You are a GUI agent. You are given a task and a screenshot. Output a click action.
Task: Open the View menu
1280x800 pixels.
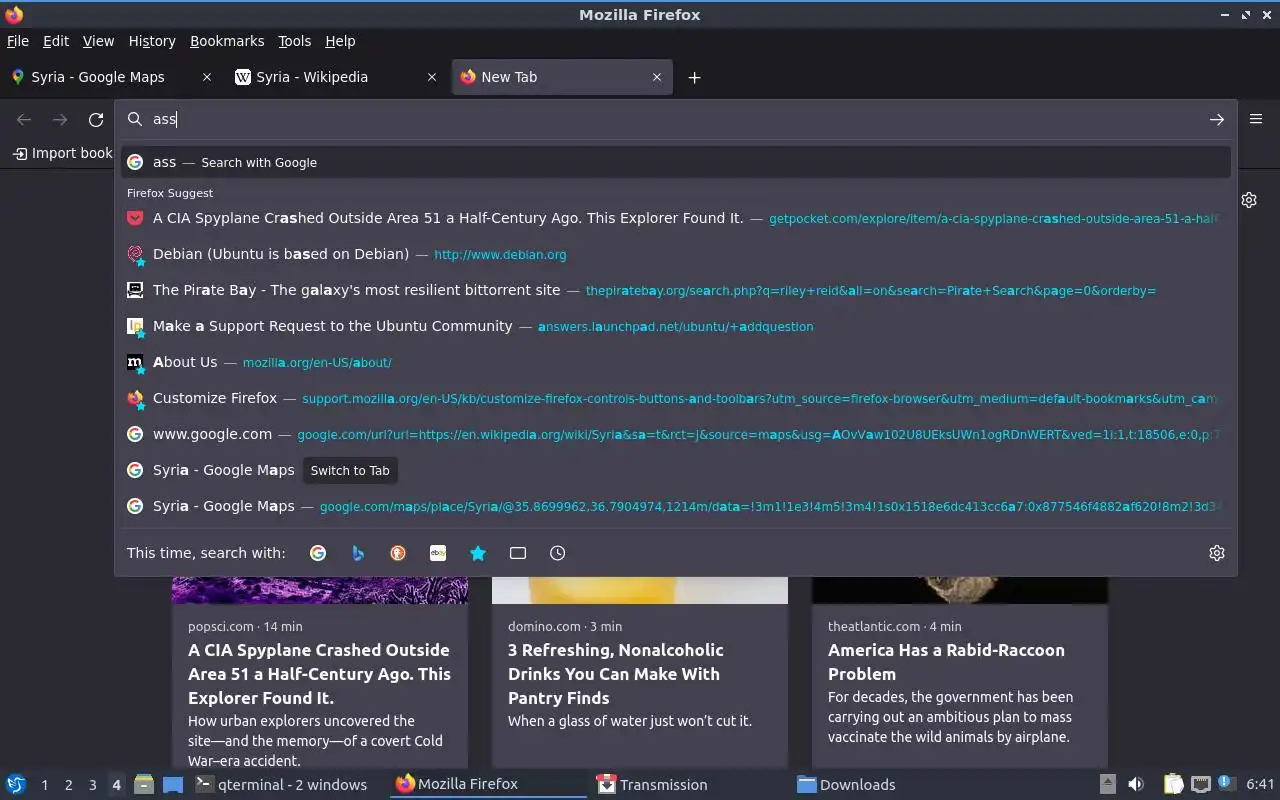pos(98,41)
